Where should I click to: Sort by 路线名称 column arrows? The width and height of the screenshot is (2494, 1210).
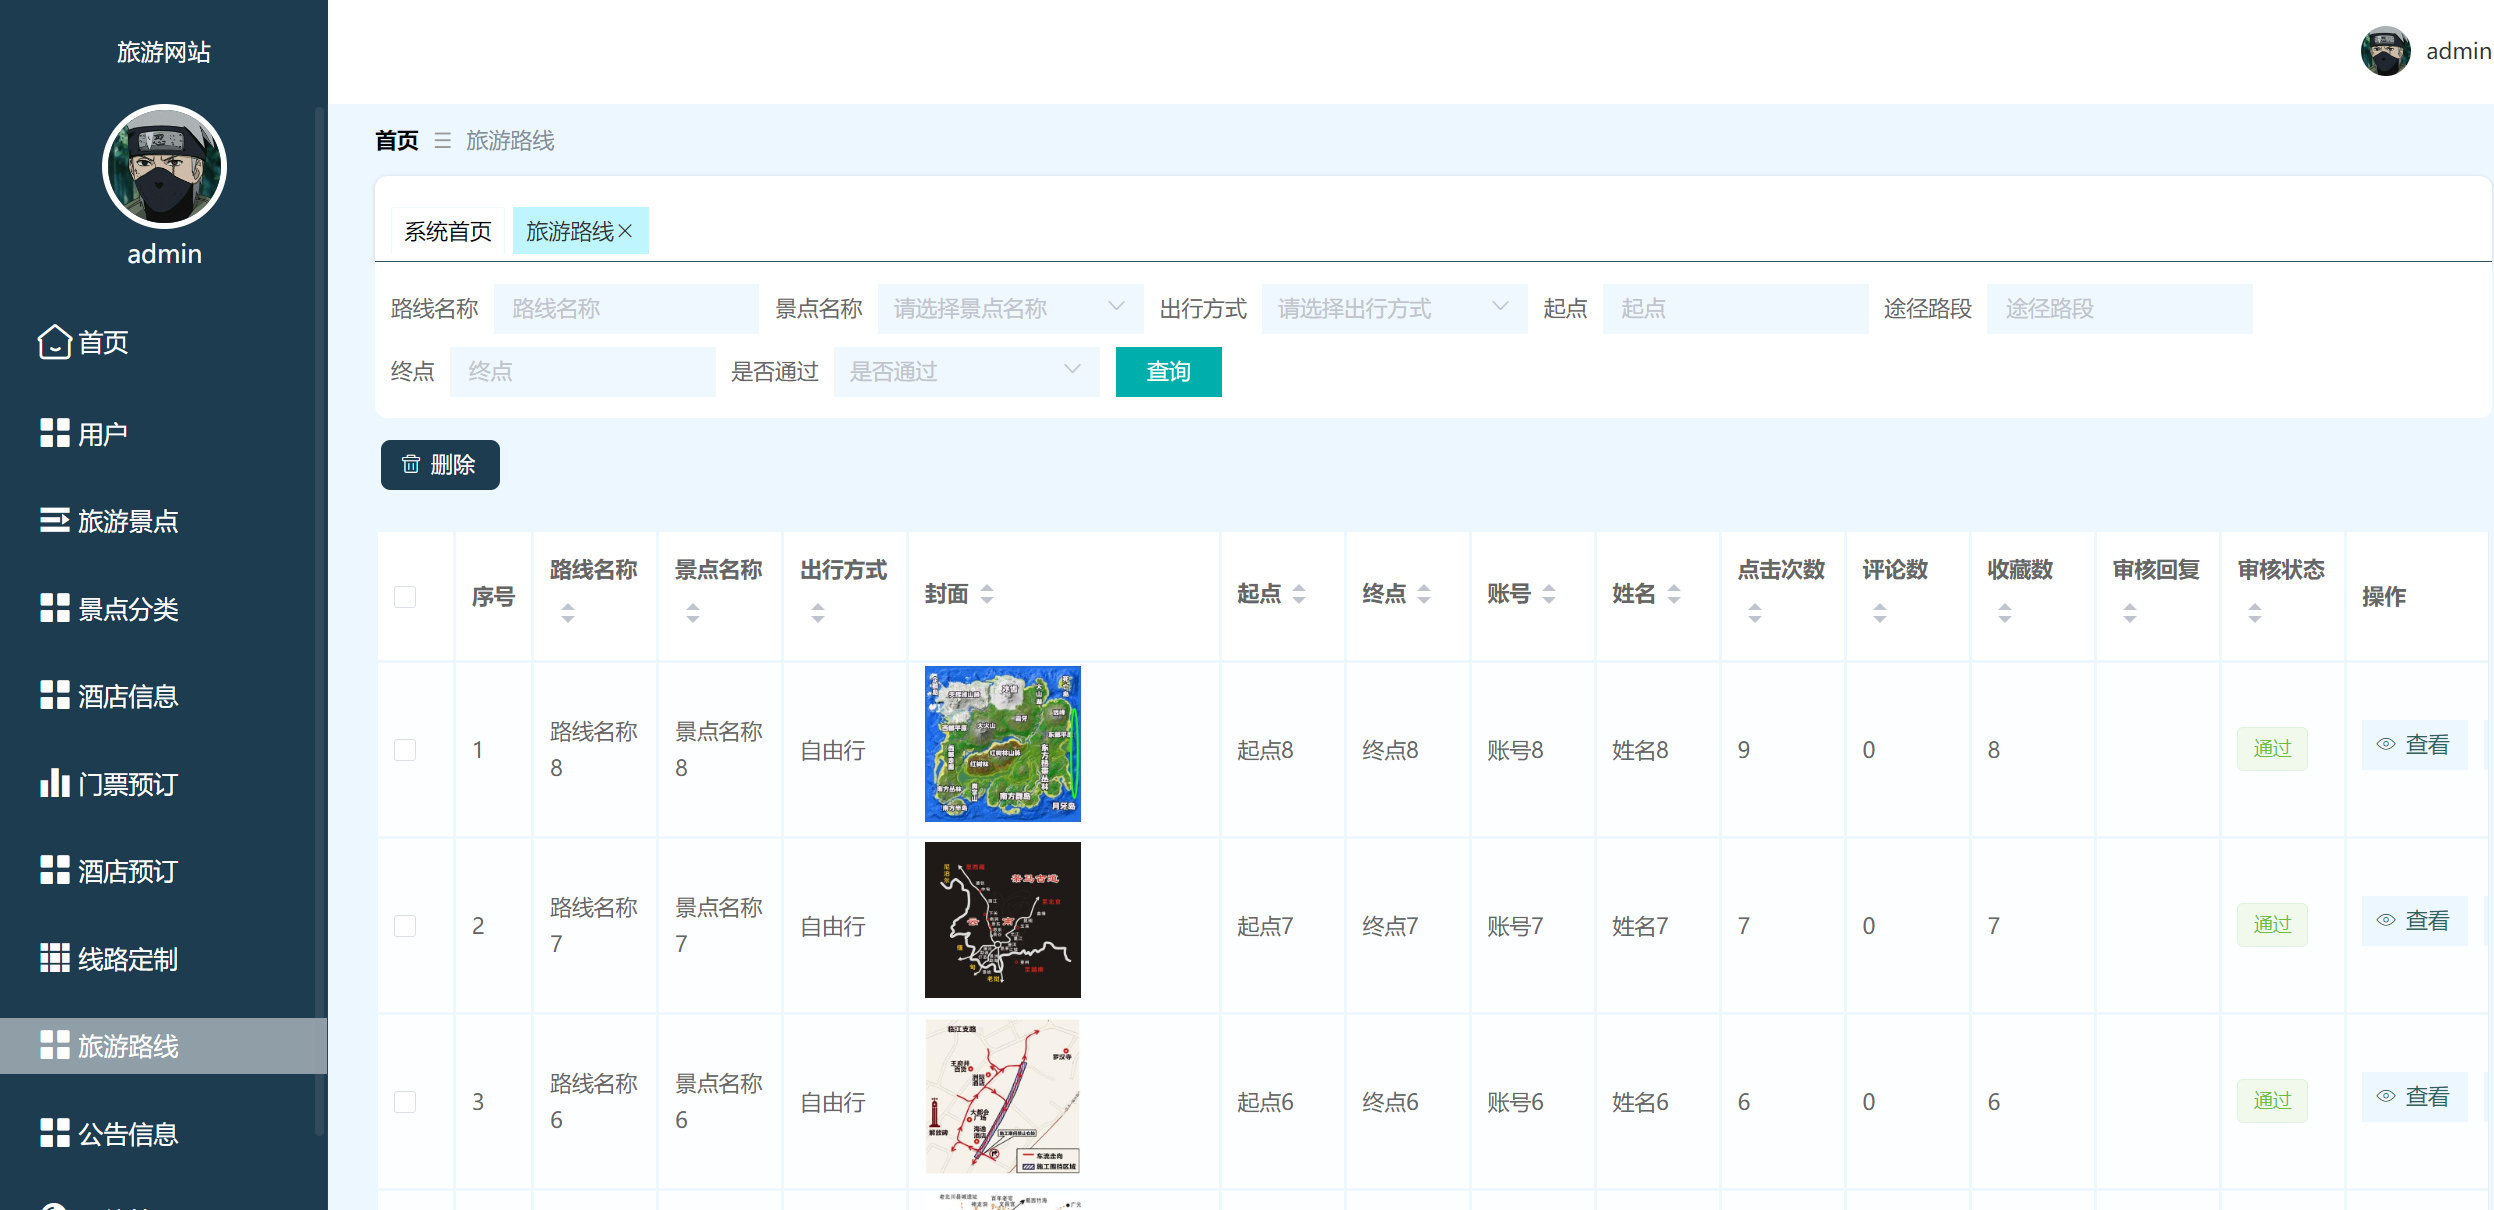(568, 613)
